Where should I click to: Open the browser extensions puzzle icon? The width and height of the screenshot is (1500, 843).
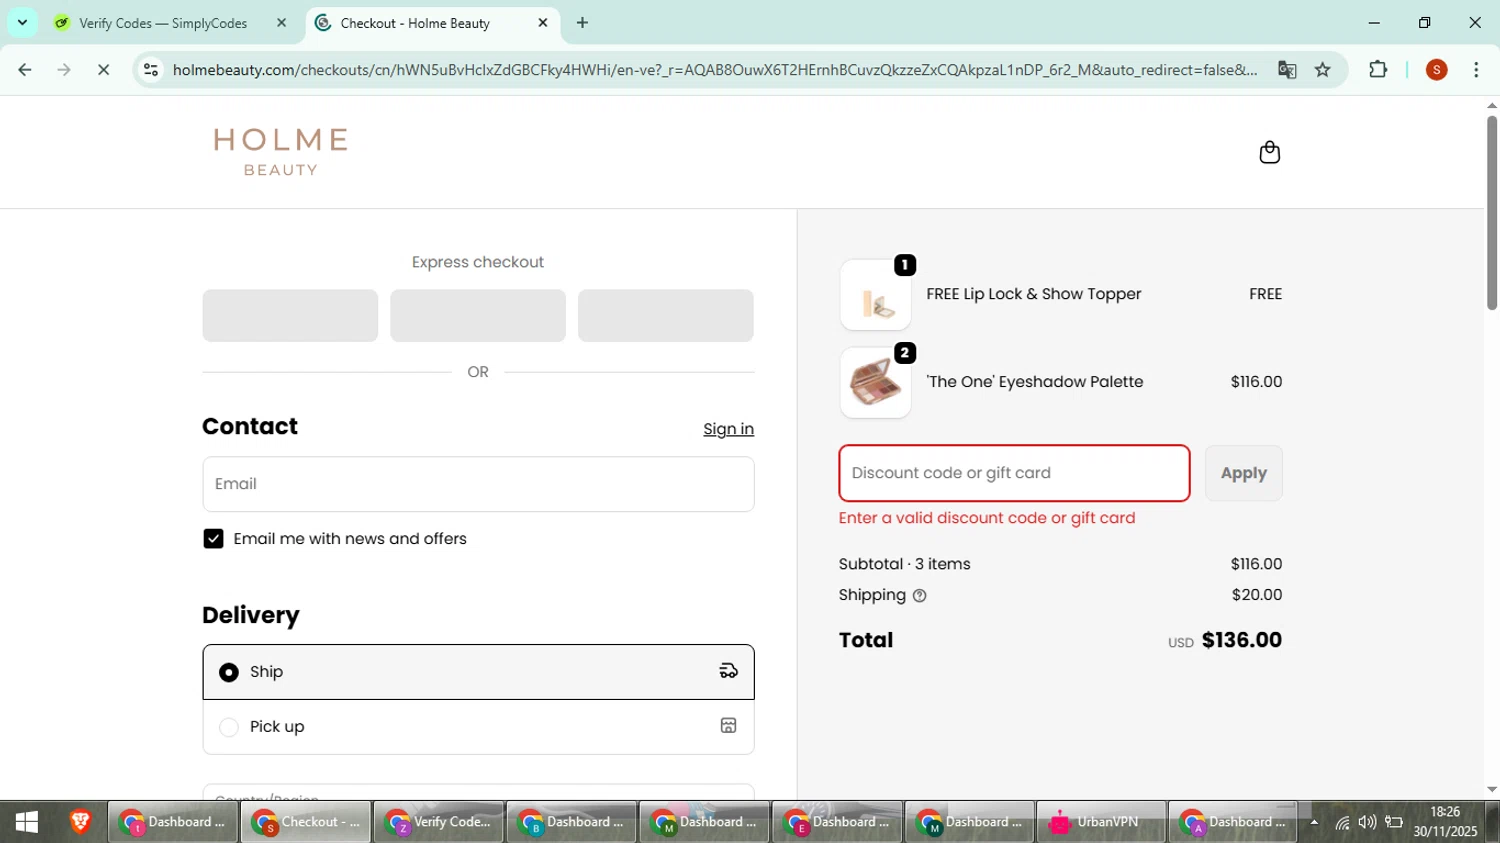[x=1378, y=69]
